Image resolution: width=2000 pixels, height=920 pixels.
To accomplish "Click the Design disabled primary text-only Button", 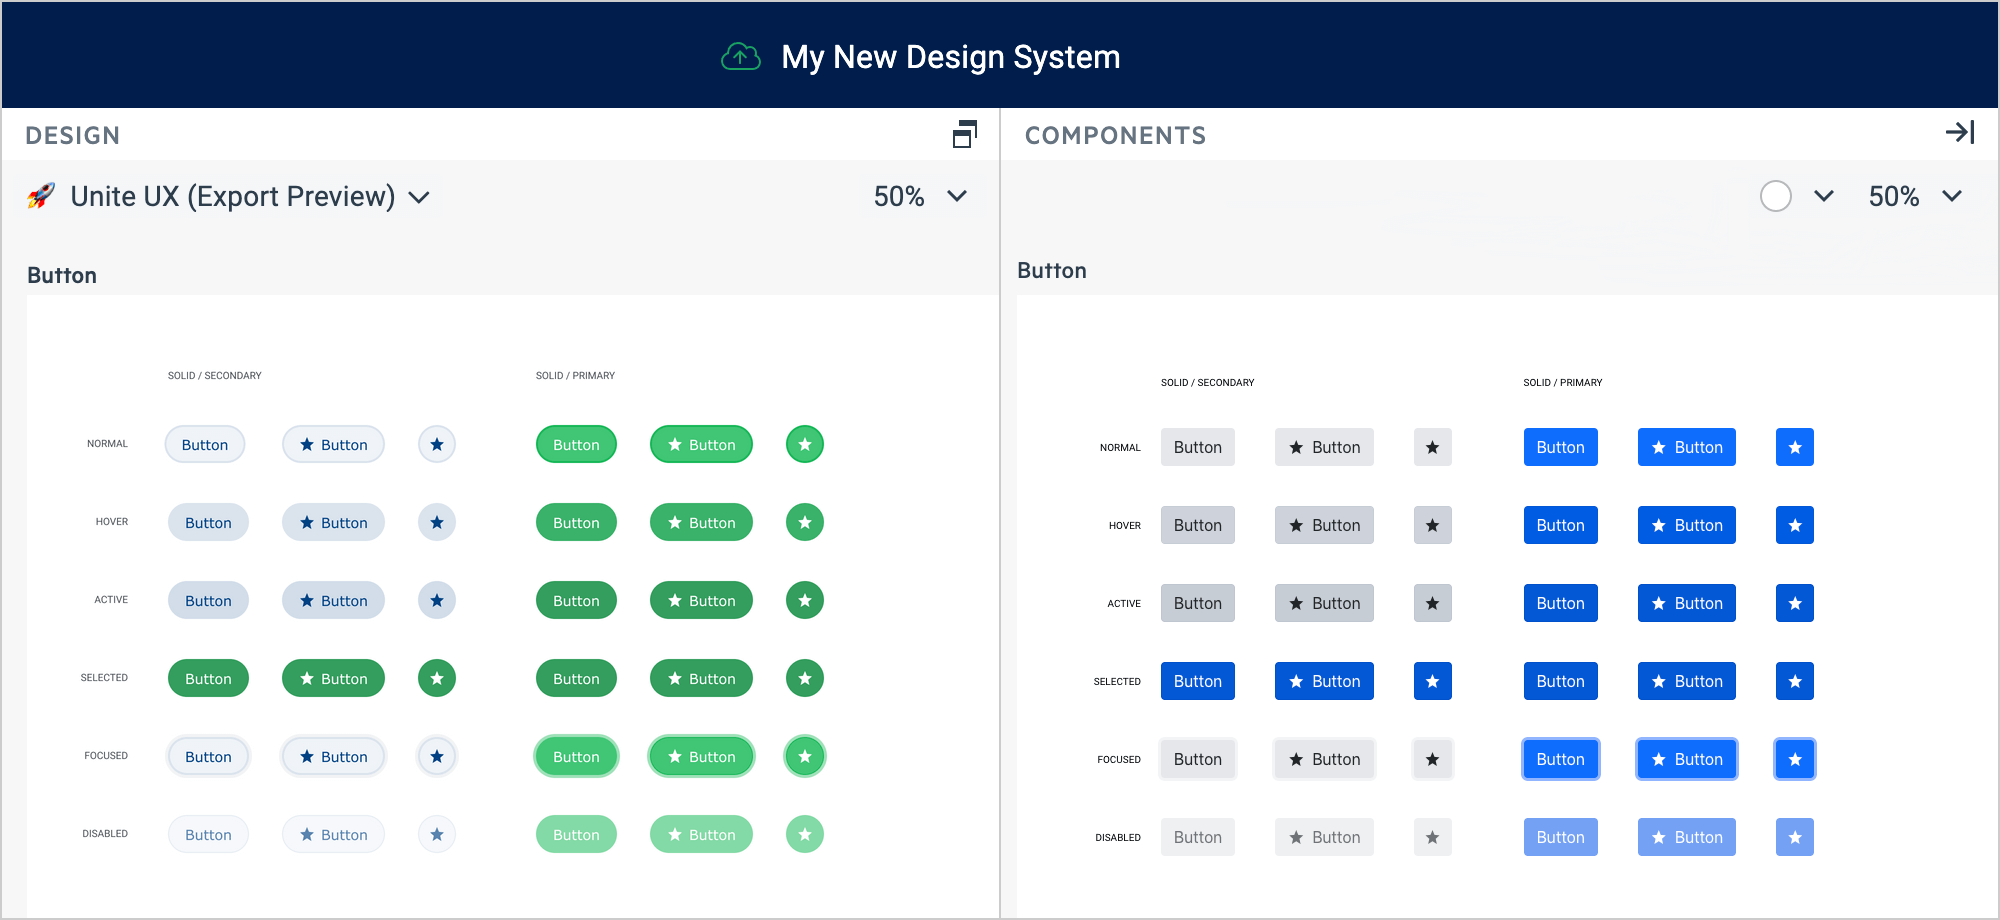I will pos(576,835).
